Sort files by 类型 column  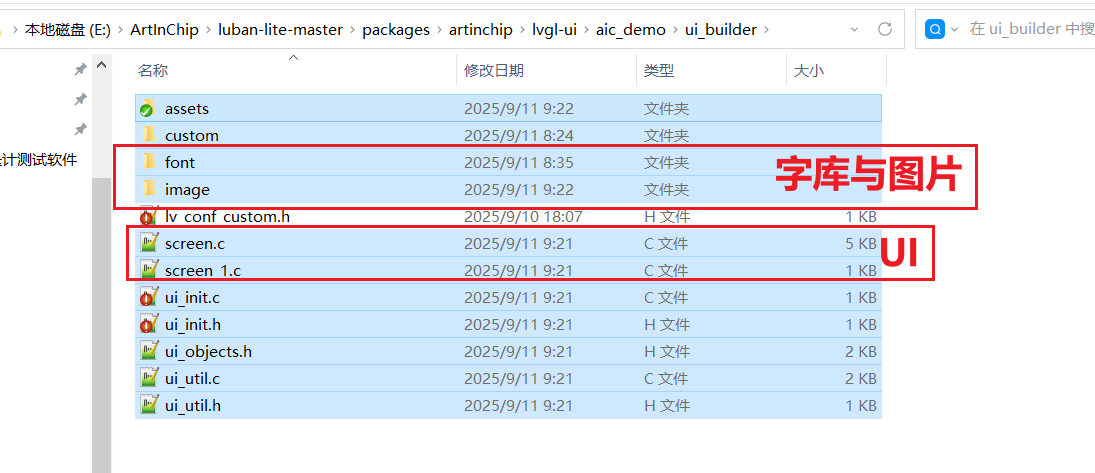click(x=659, y=71)
